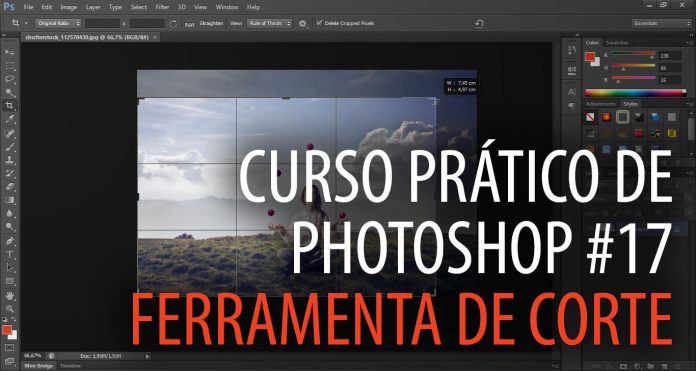Swap foreground and background colors icon

coord(14,320)
